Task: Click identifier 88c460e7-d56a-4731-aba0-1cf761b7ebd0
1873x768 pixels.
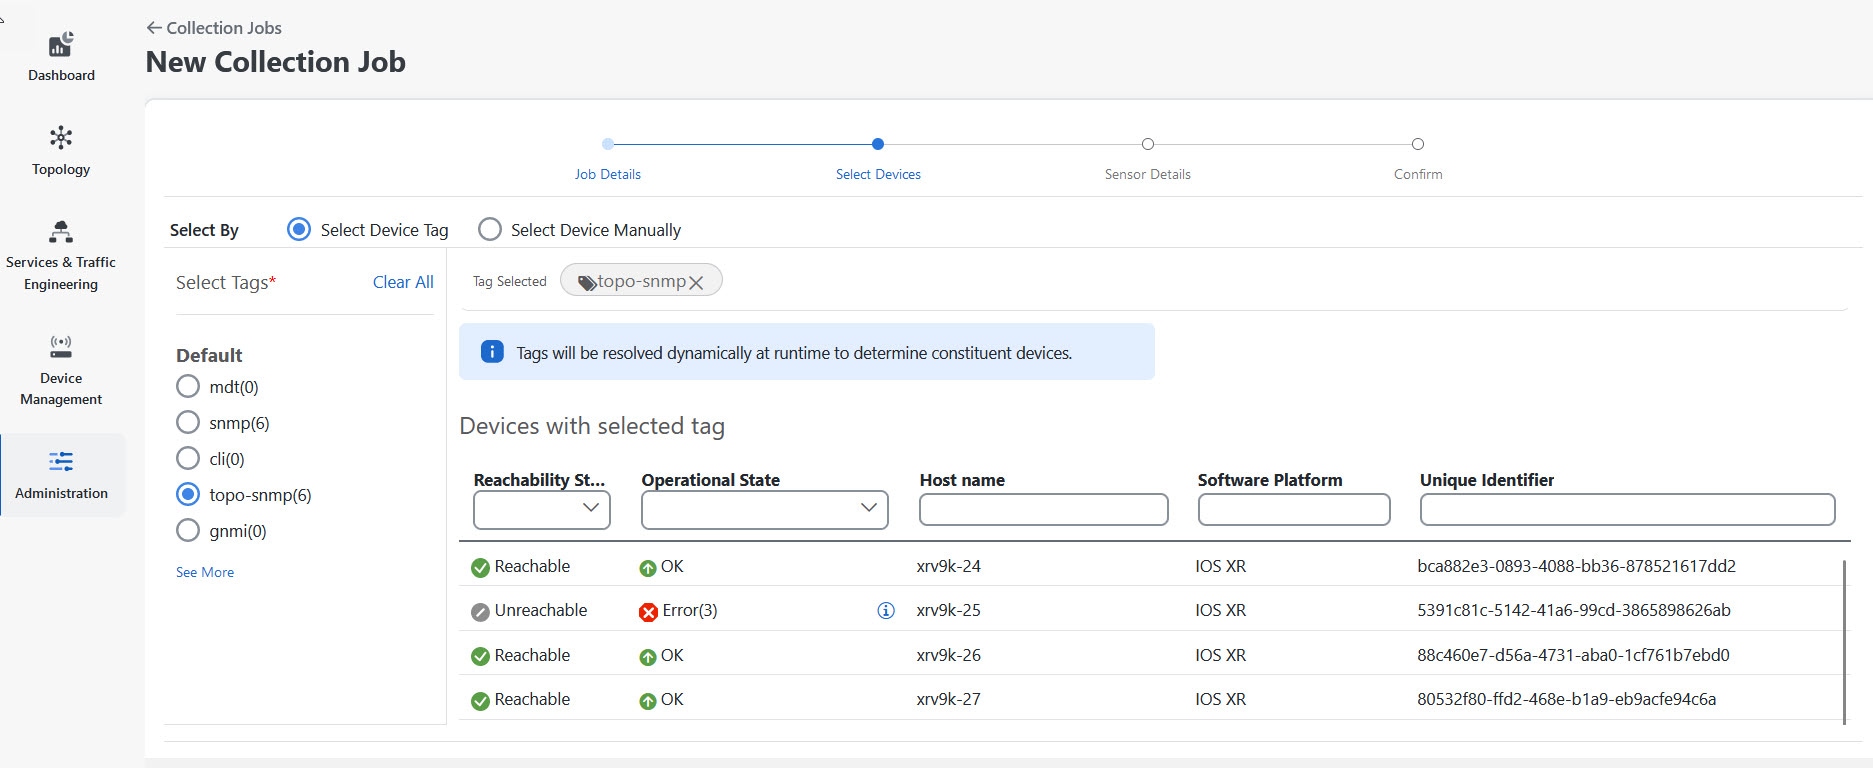Action: point(1573,655)
